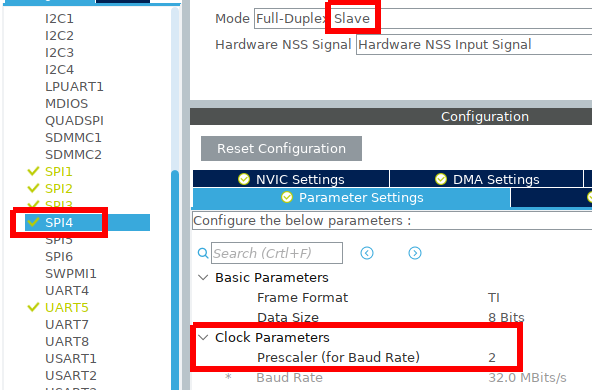Collapse the Basic Parameters section
The width and height of the screenshot is (592, 390).
point(203,277)
